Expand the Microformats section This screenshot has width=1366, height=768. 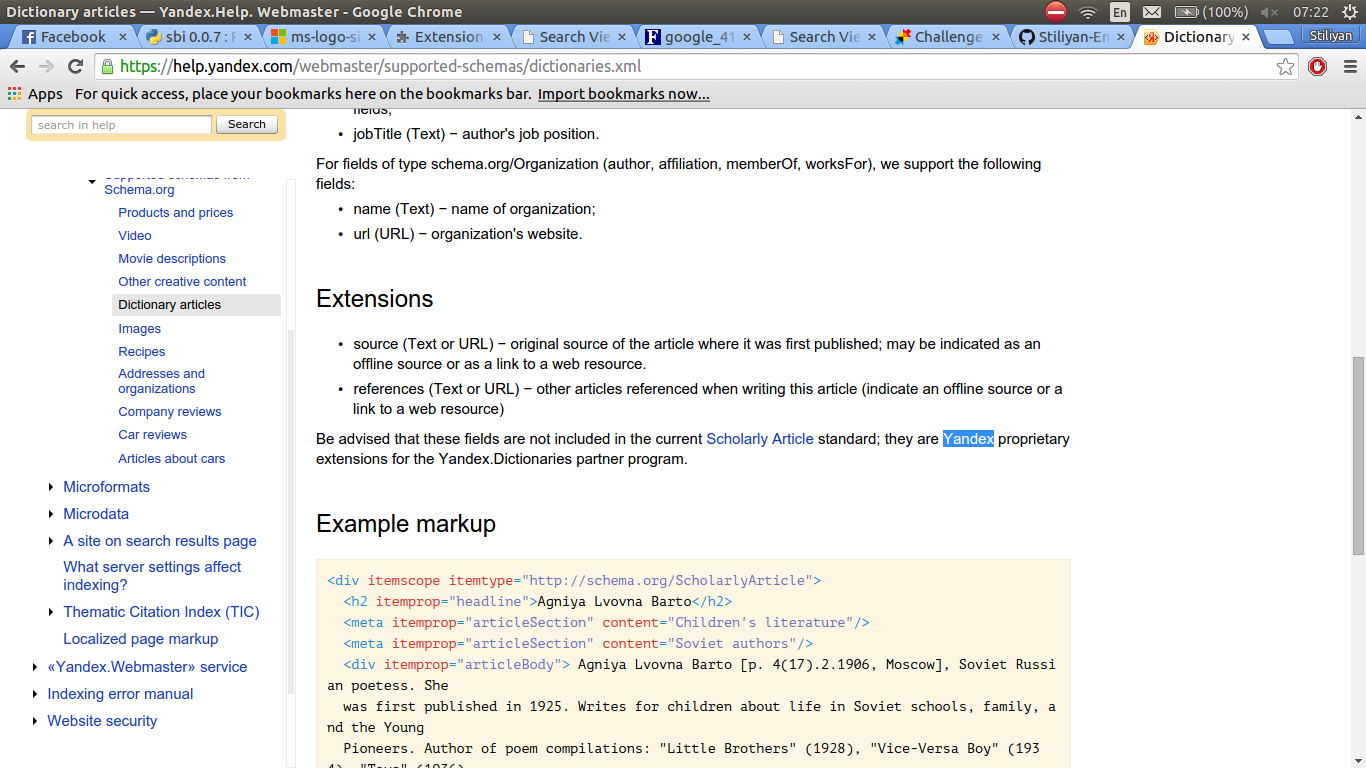click(x=52, y=487)
